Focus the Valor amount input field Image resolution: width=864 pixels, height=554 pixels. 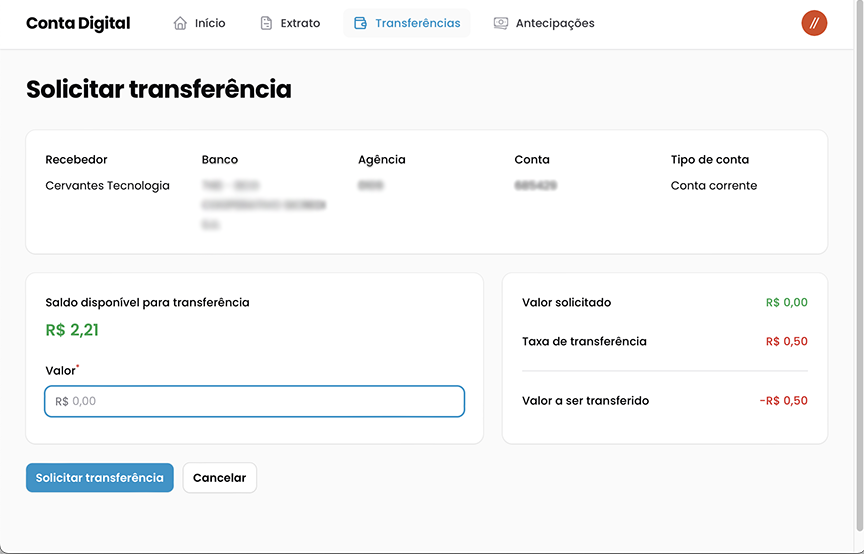tap(255, 401)
